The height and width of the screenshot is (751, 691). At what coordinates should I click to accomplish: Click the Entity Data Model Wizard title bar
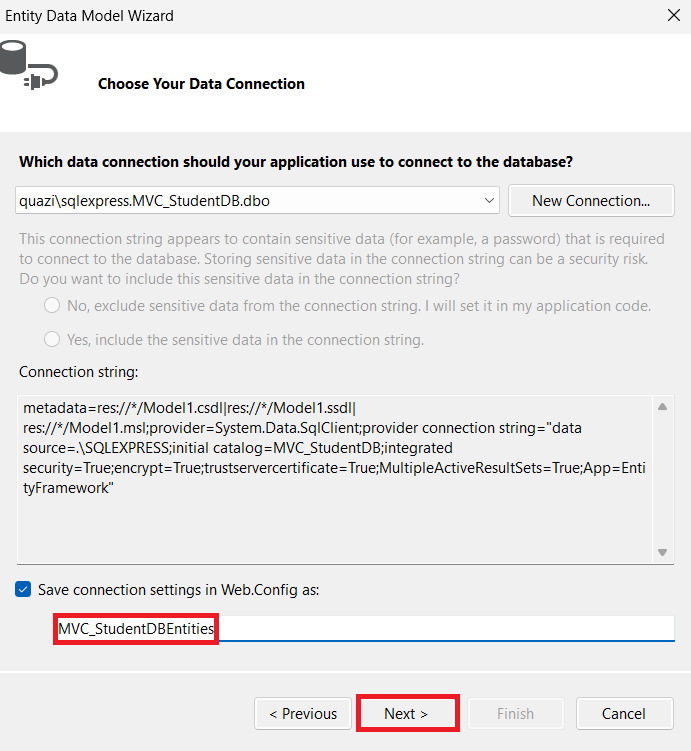[x=300, y=15]
